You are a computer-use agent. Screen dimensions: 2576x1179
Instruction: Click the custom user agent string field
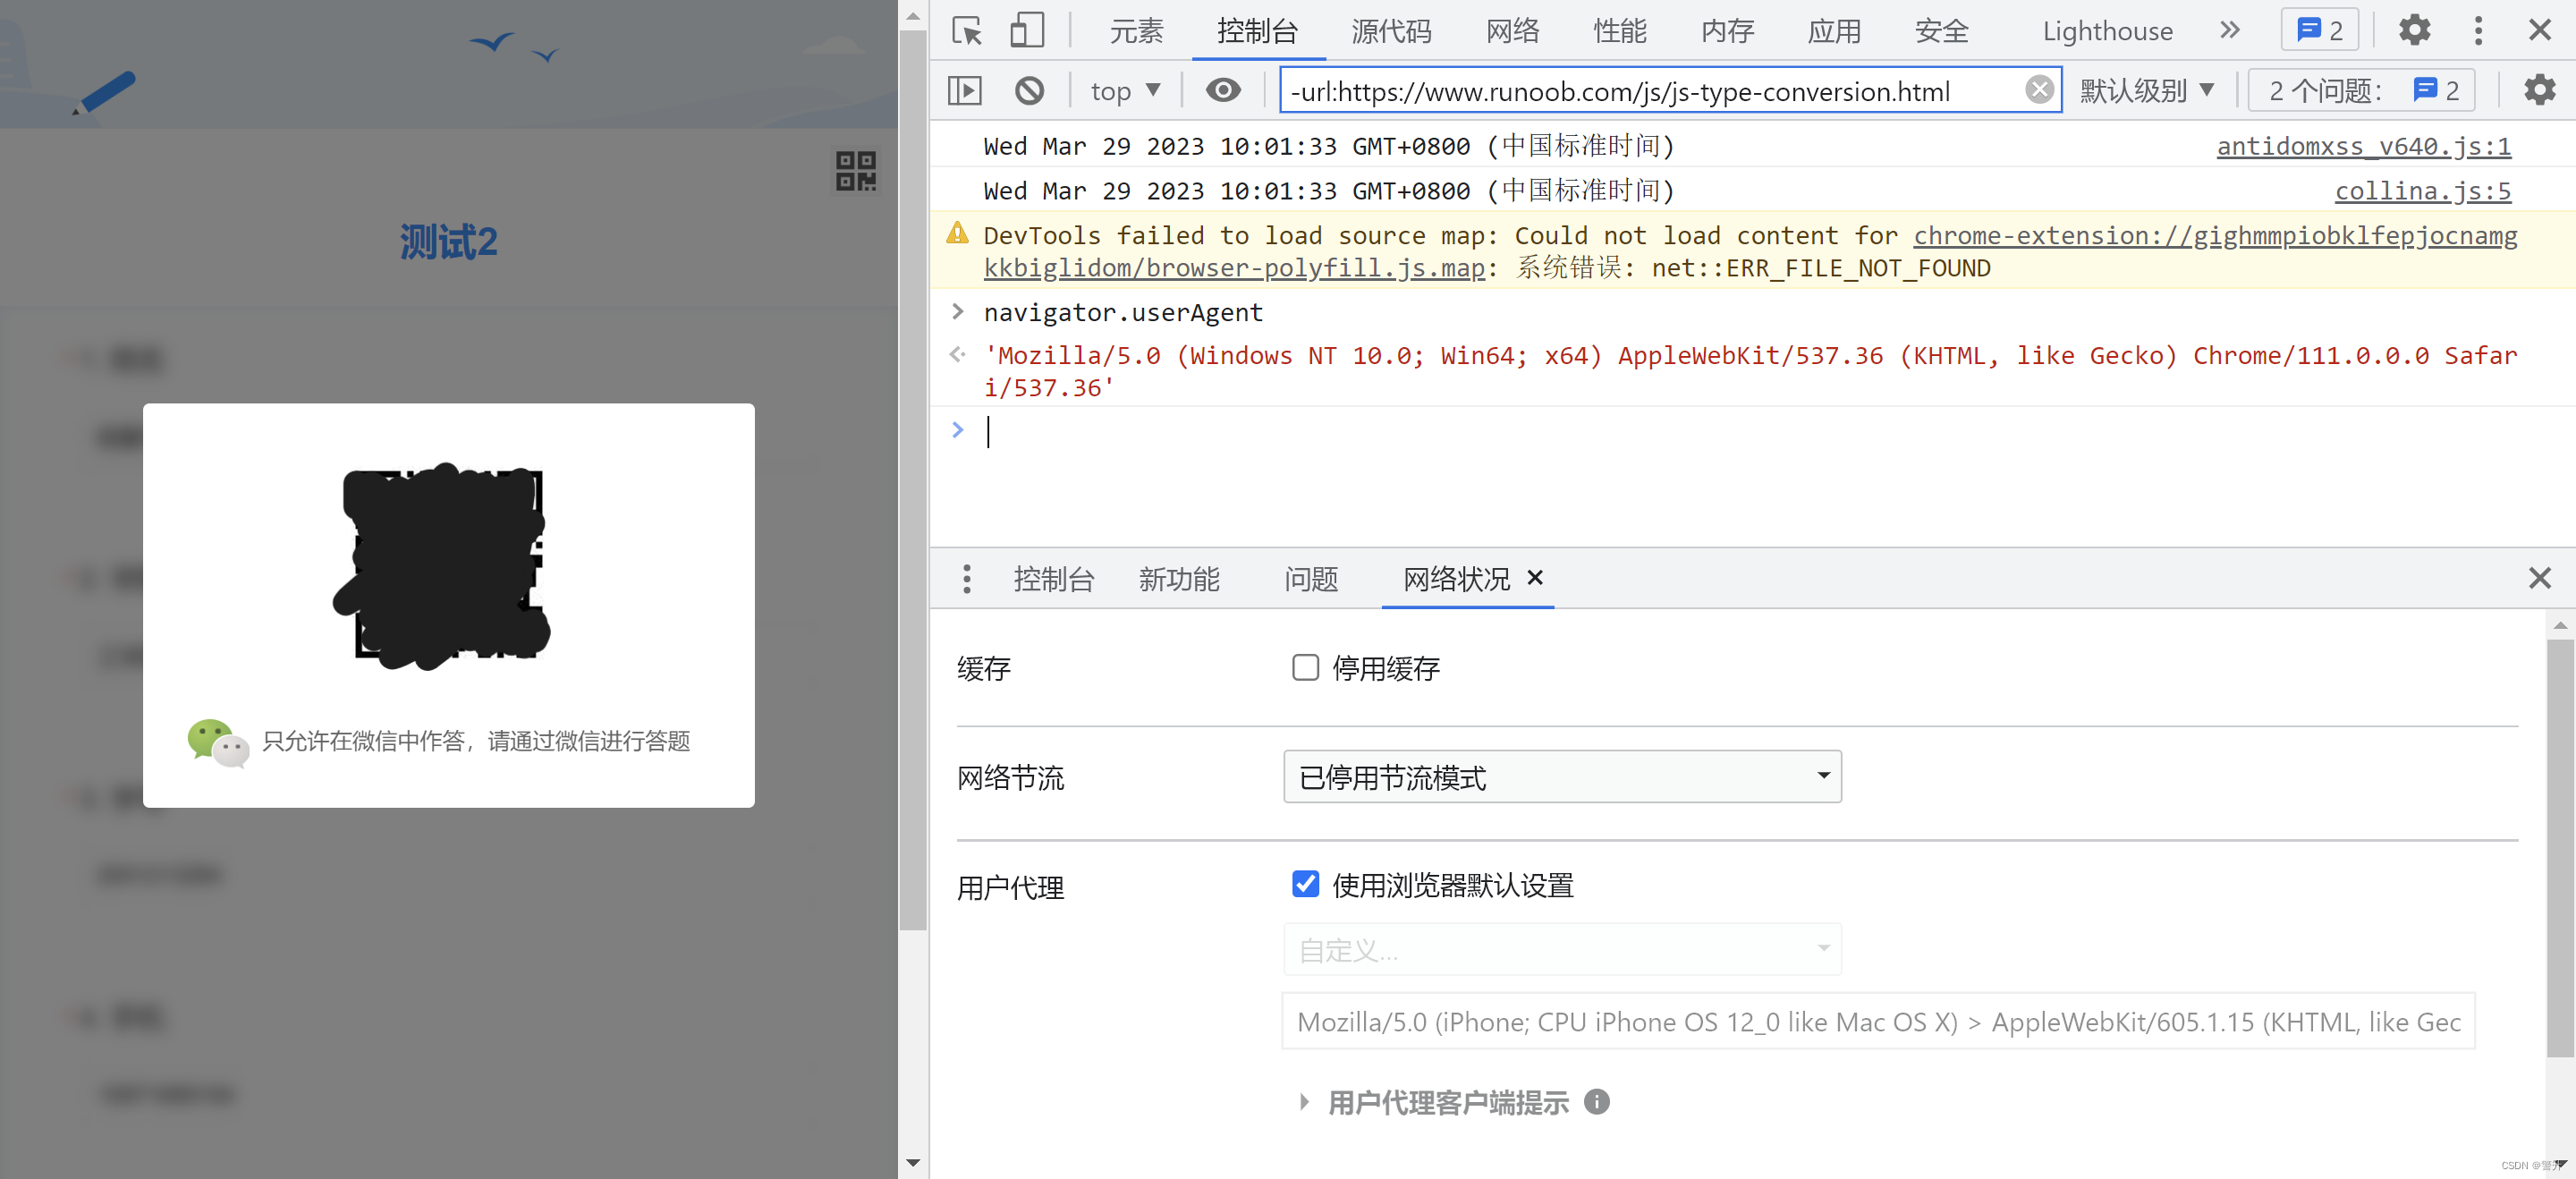point(1878,1021)
